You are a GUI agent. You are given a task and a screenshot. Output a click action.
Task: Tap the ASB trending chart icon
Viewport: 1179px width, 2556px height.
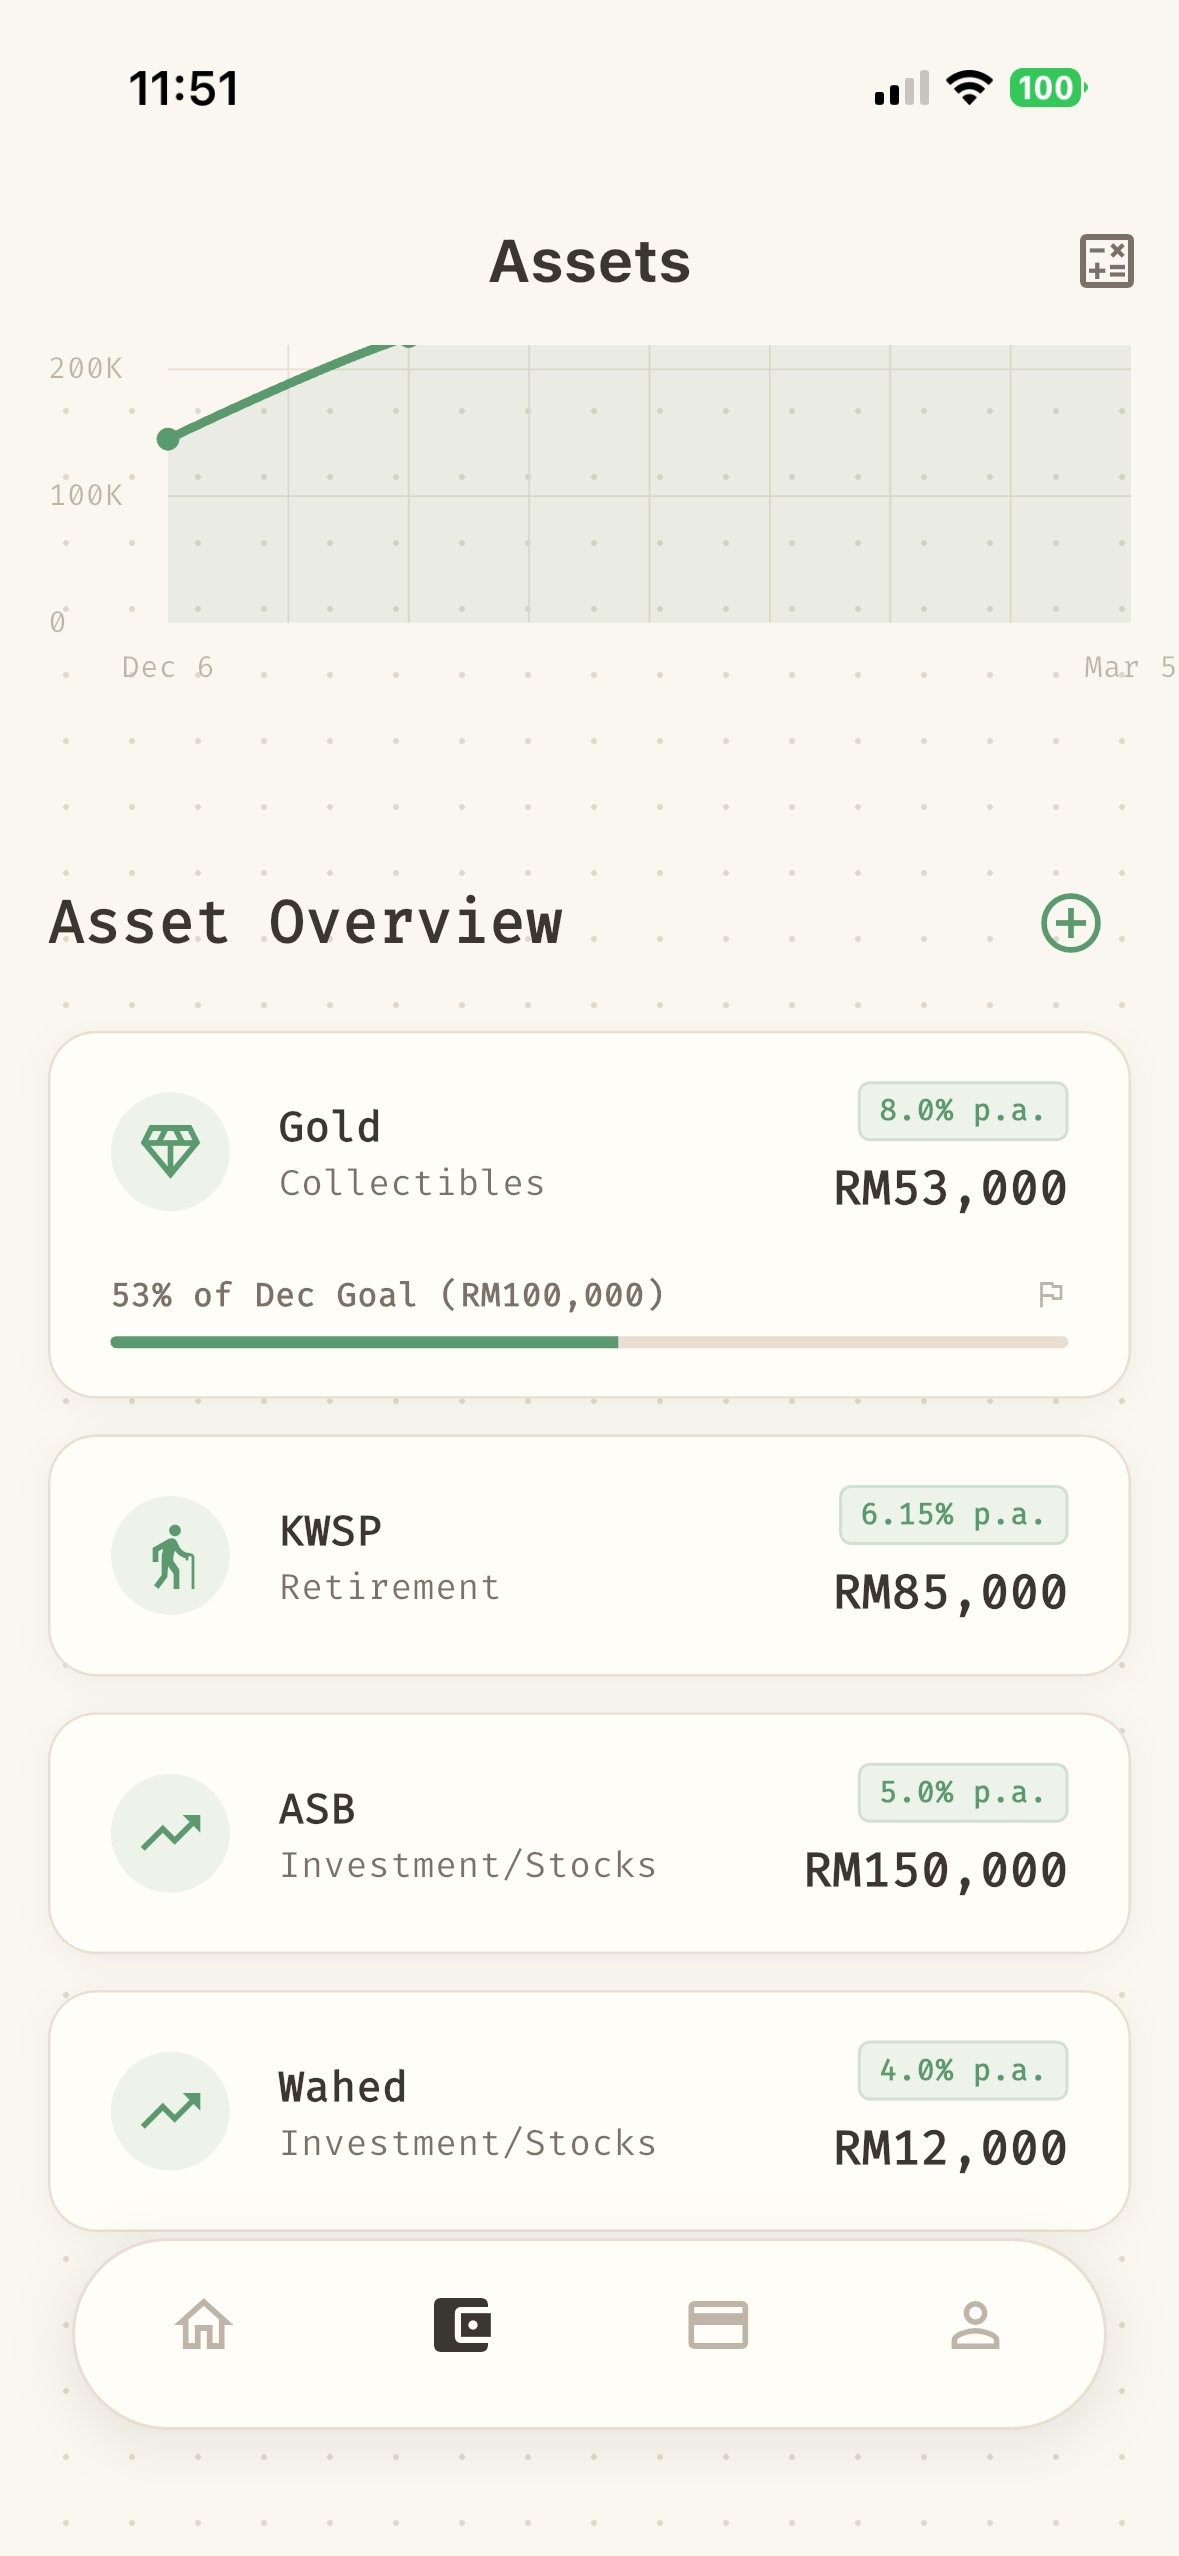click(x=170, y=1833)
